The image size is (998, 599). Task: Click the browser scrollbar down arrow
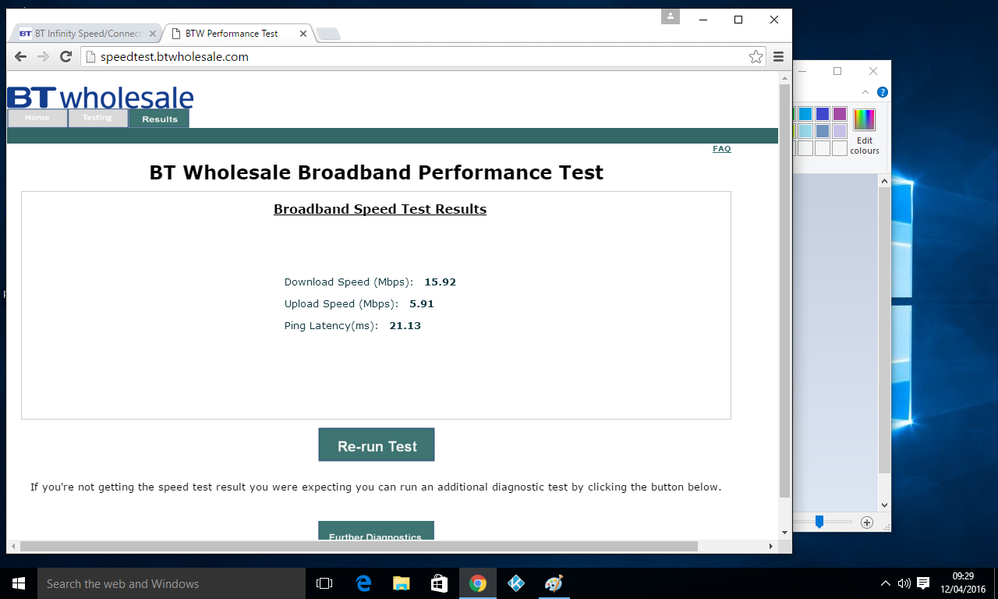pos(784,532)
